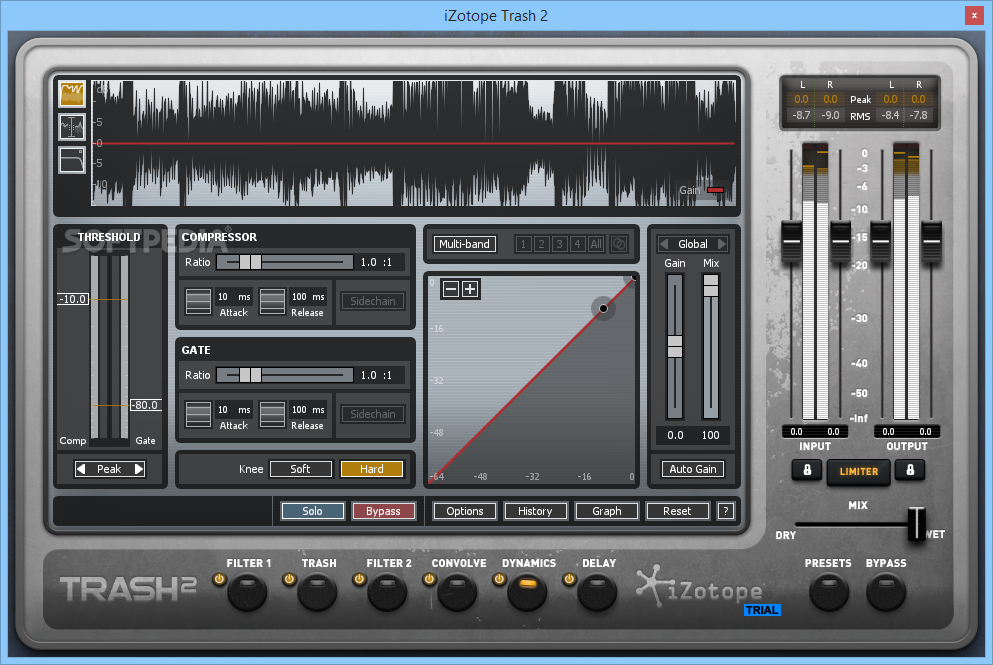Enable Multi-band mode
Screen dimensions: 993x665
464,244
